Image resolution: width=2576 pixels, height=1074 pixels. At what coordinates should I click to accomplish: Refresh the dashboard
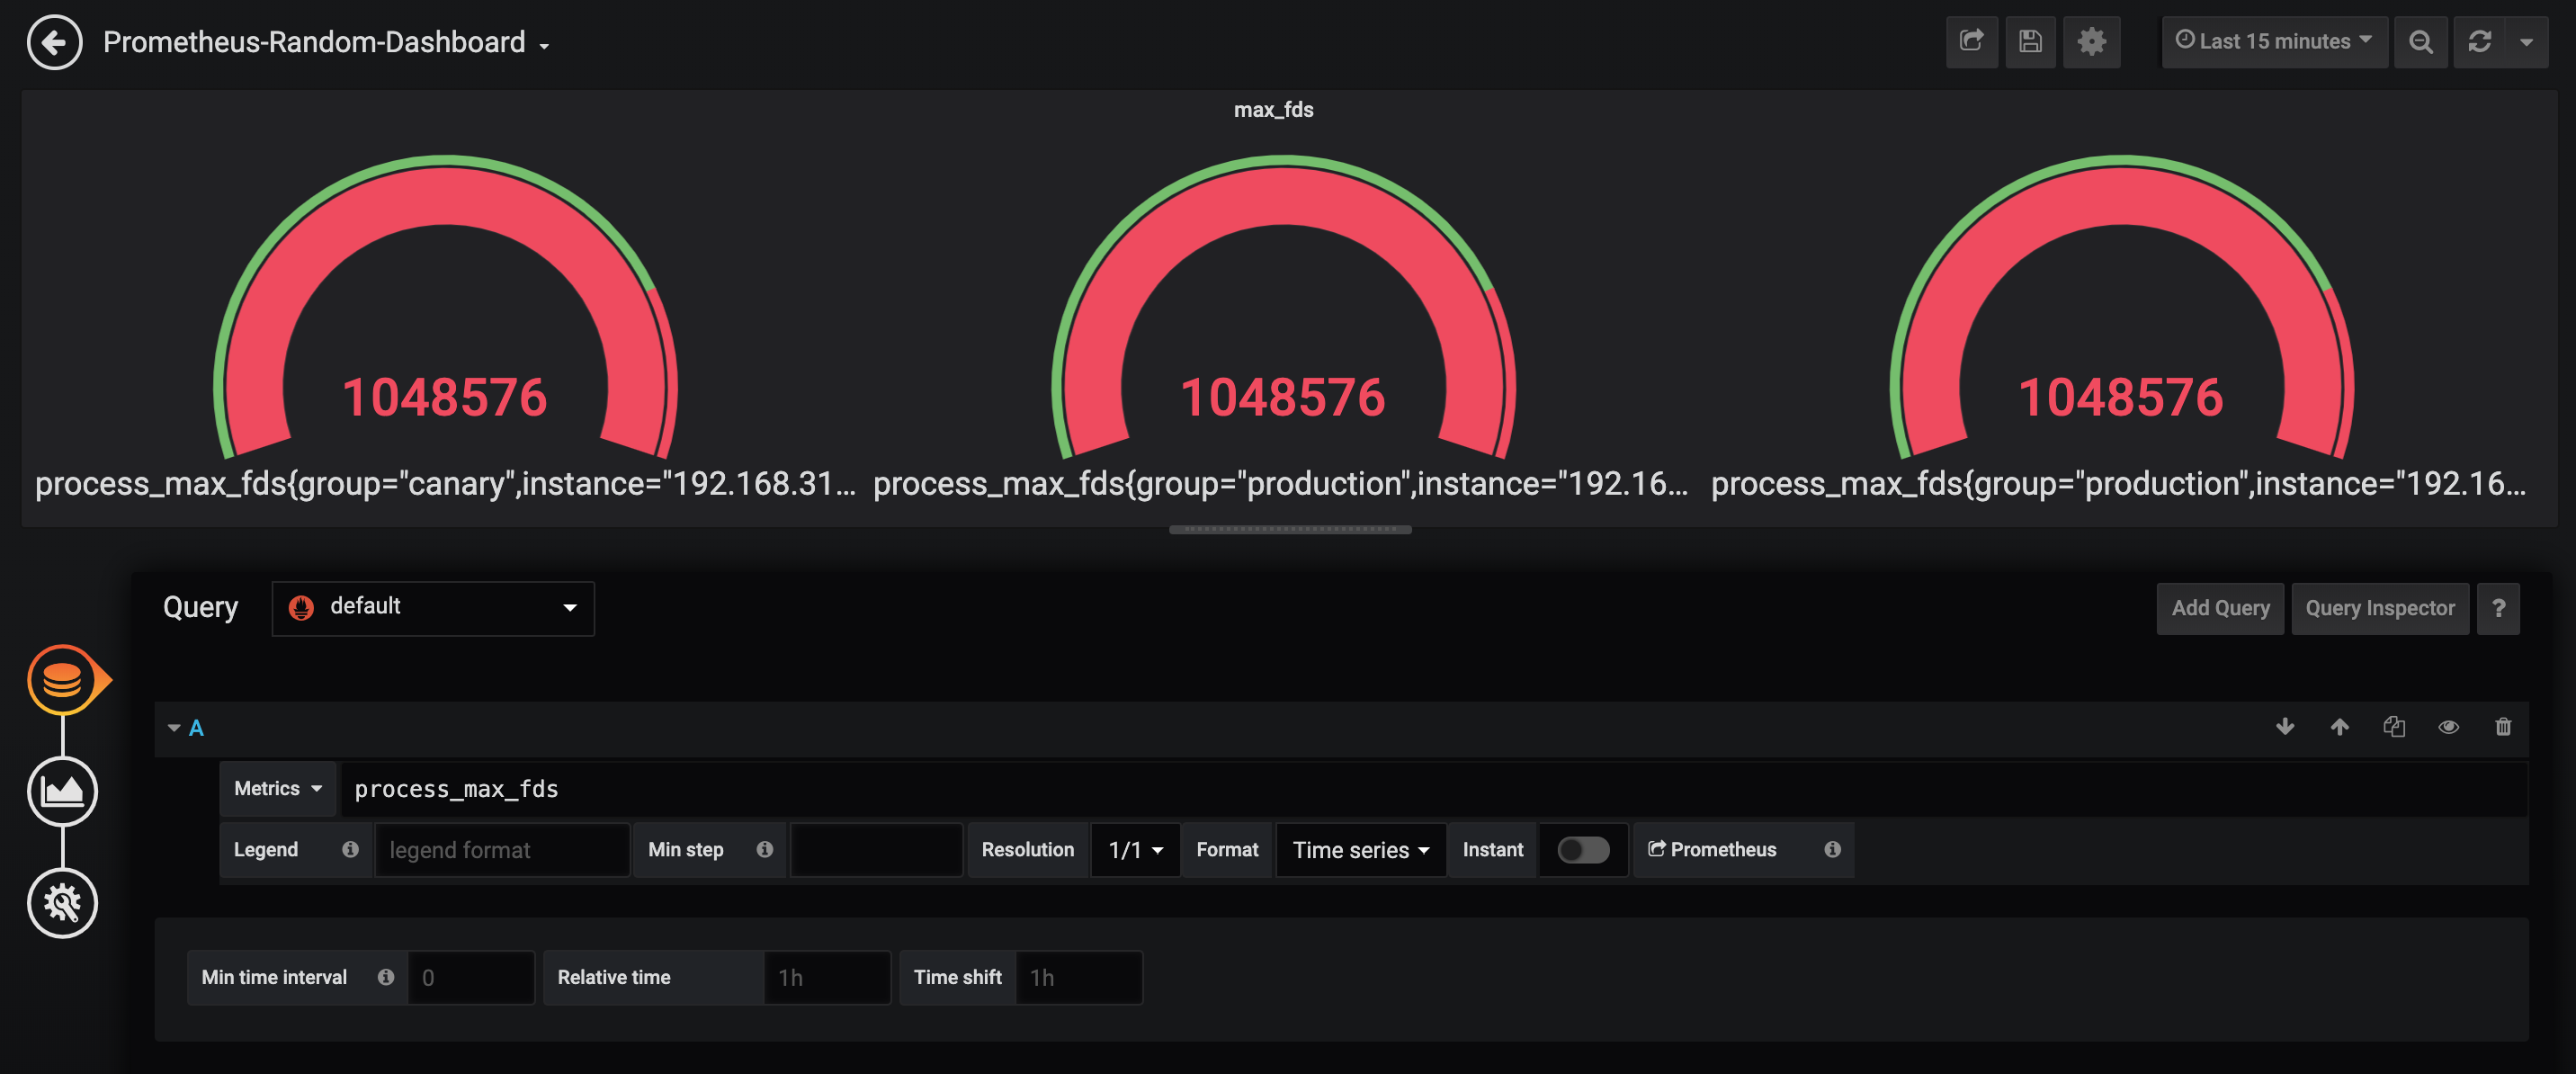[x=2479, y=41]
